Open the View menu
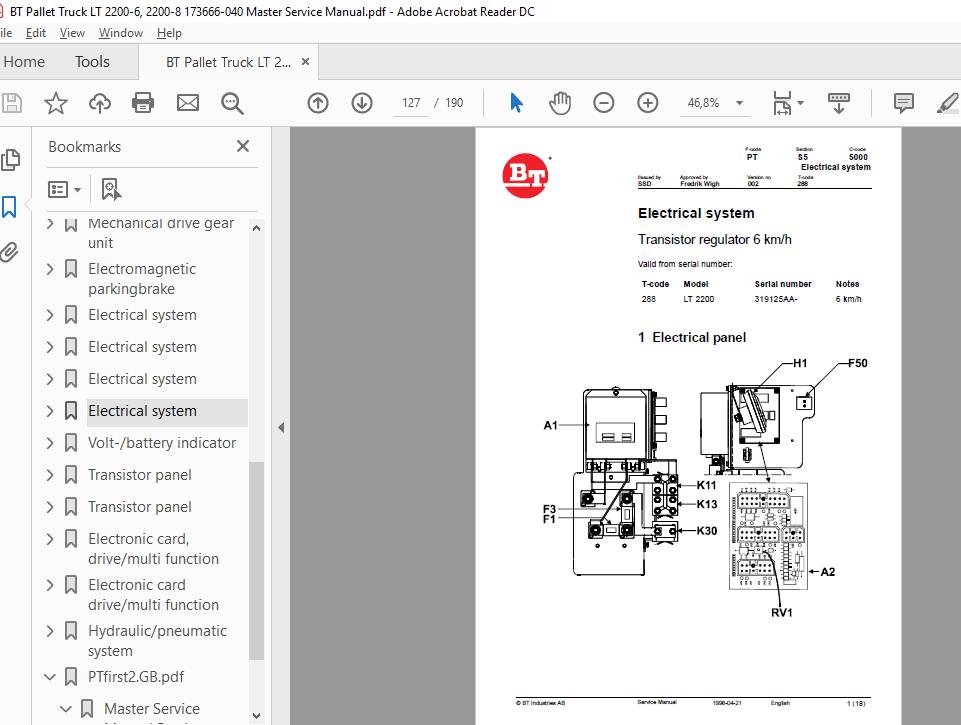The image size is (961, 725). (x=72, y=33)
